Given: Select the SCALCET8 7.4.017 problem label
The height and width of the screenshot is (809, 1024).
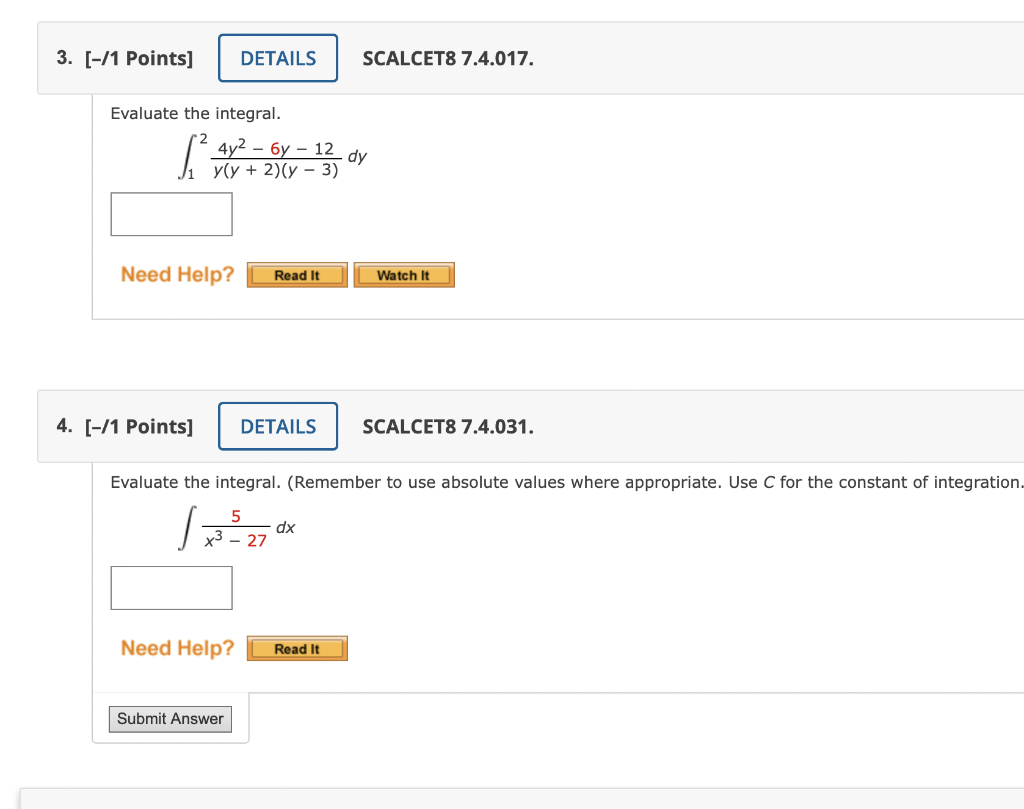Looking at the screenshot, I should [x=448, y=58].
